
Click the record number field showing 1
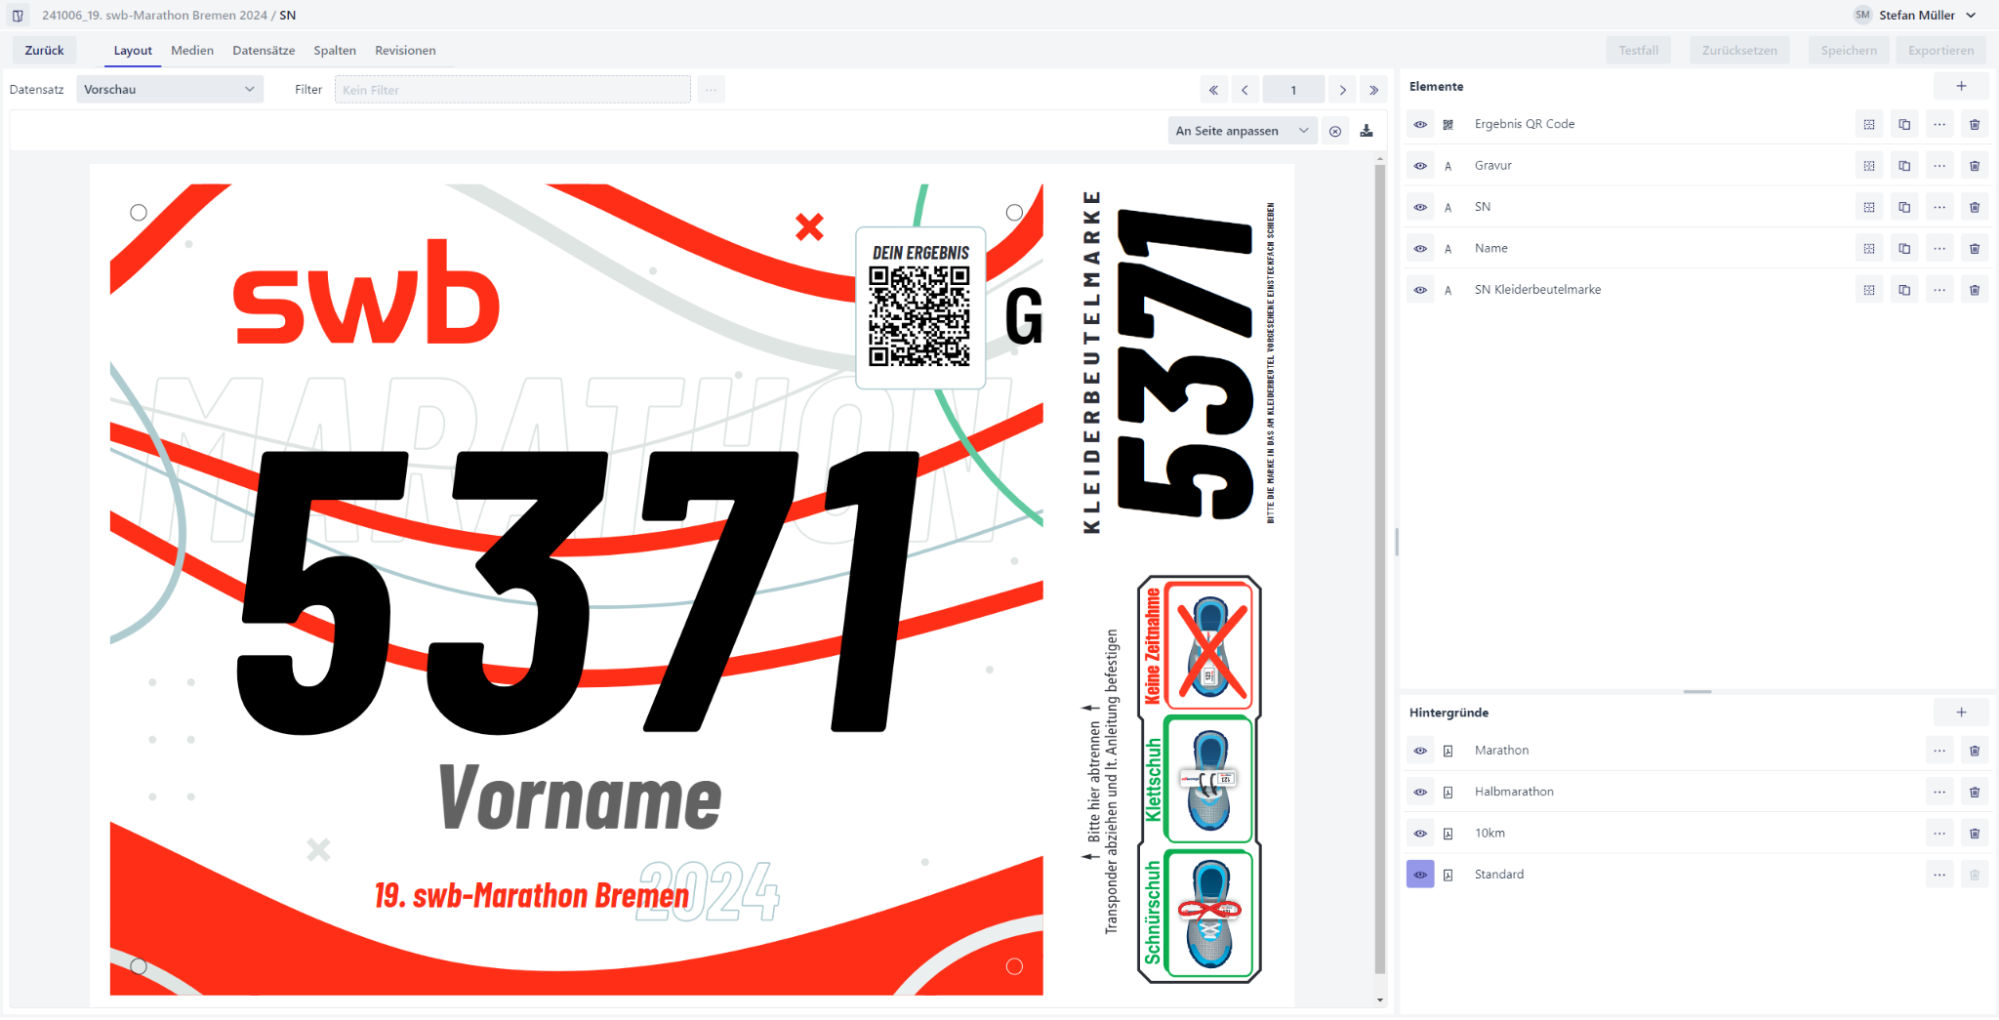[1293, 90]
